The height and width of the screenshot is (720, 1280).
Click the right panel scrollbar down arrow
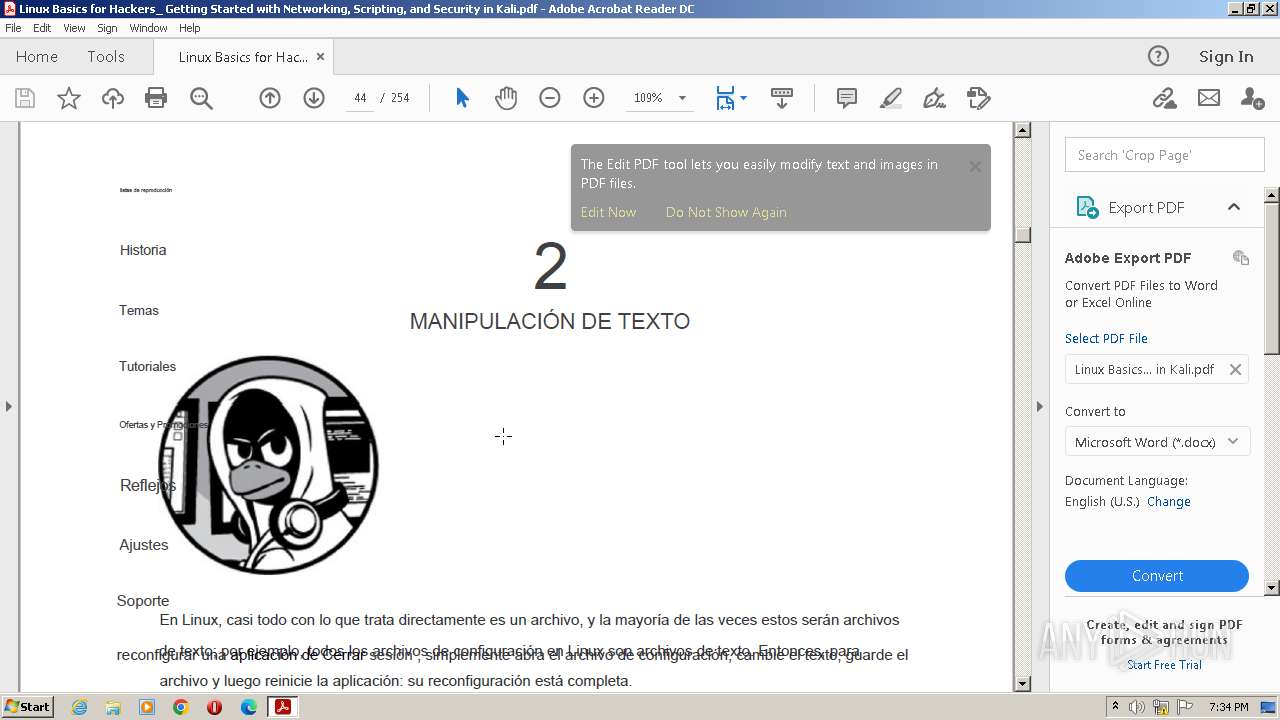(1272, 588)
